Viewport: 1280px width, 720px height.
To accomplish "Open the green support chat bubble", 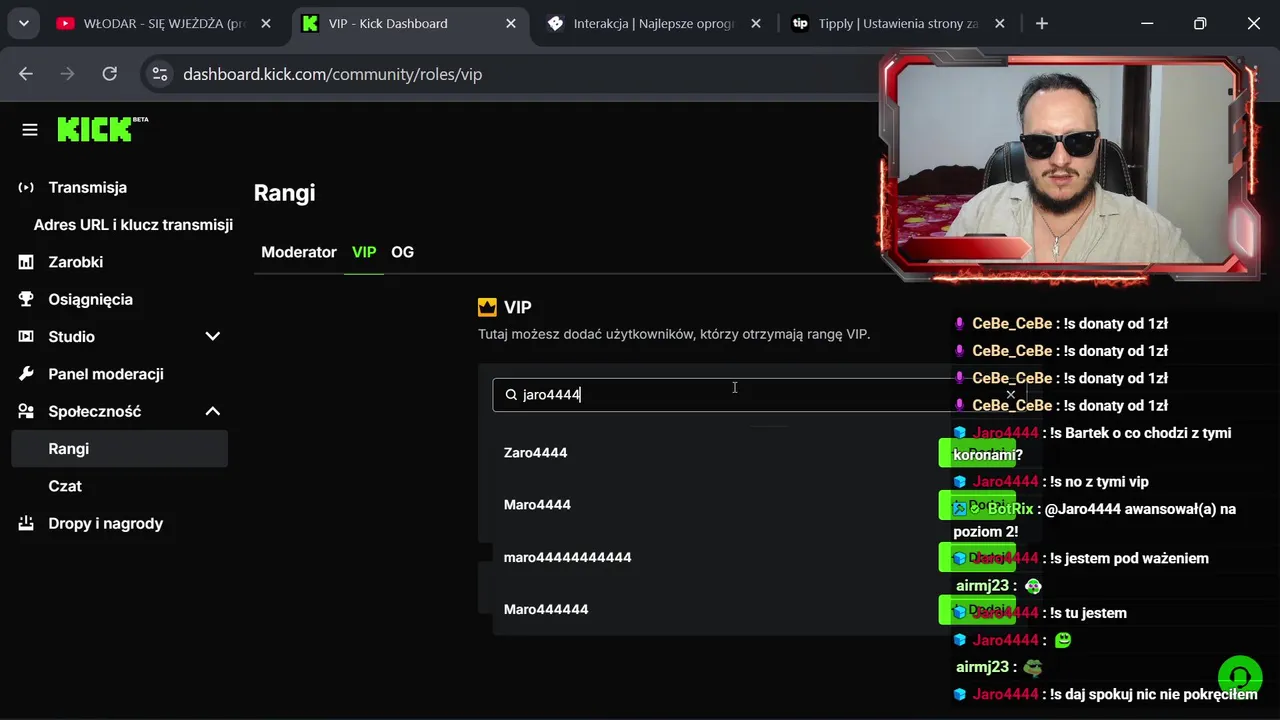I will [x=1240, y=677].
